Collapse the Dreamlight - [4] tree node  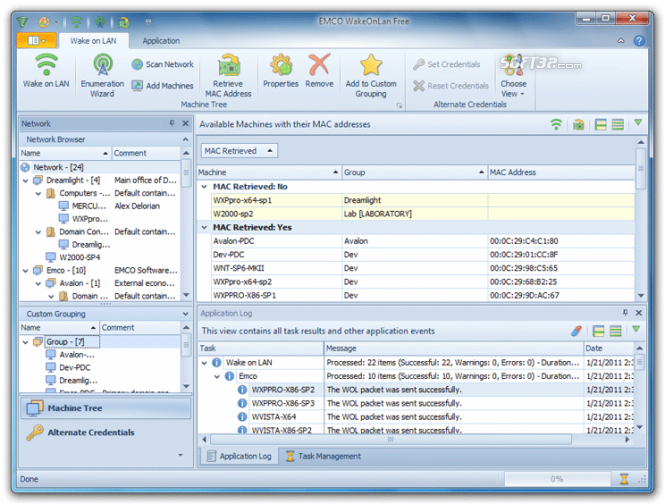tap(25, 181)
